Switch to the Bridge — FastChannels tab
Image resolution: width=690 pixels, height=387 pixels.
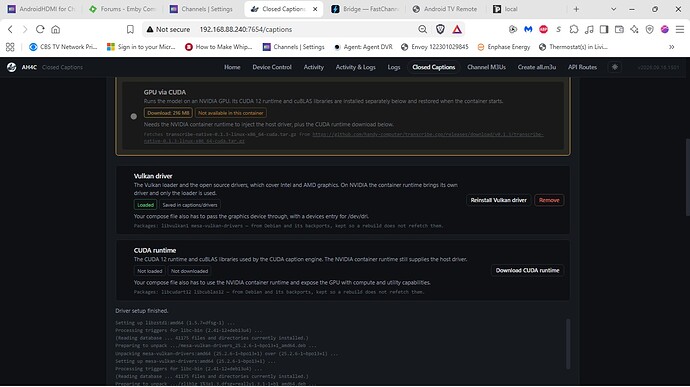coord(364,9)
